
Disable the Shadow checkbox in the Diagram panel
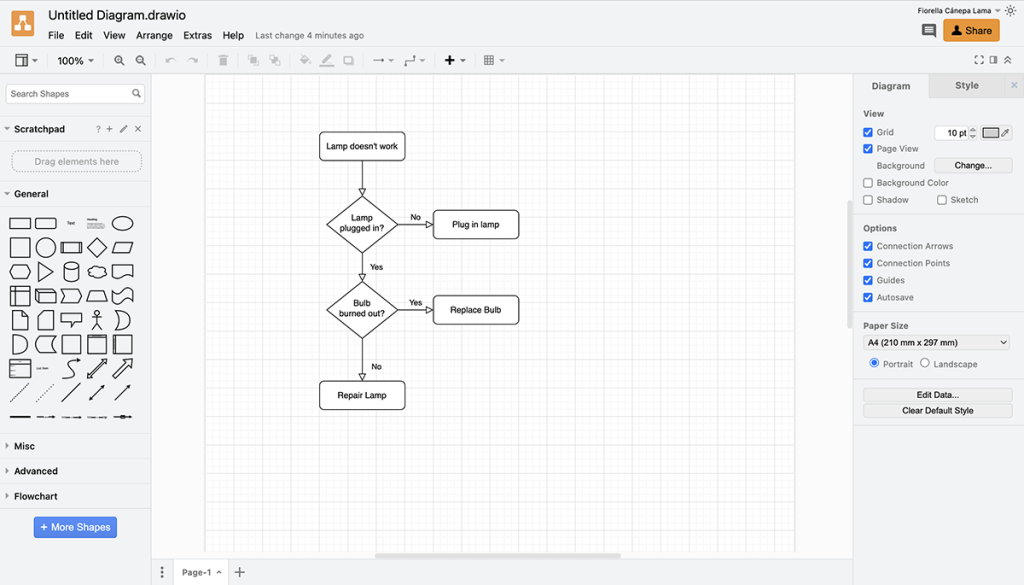click(x=868, y=200)
